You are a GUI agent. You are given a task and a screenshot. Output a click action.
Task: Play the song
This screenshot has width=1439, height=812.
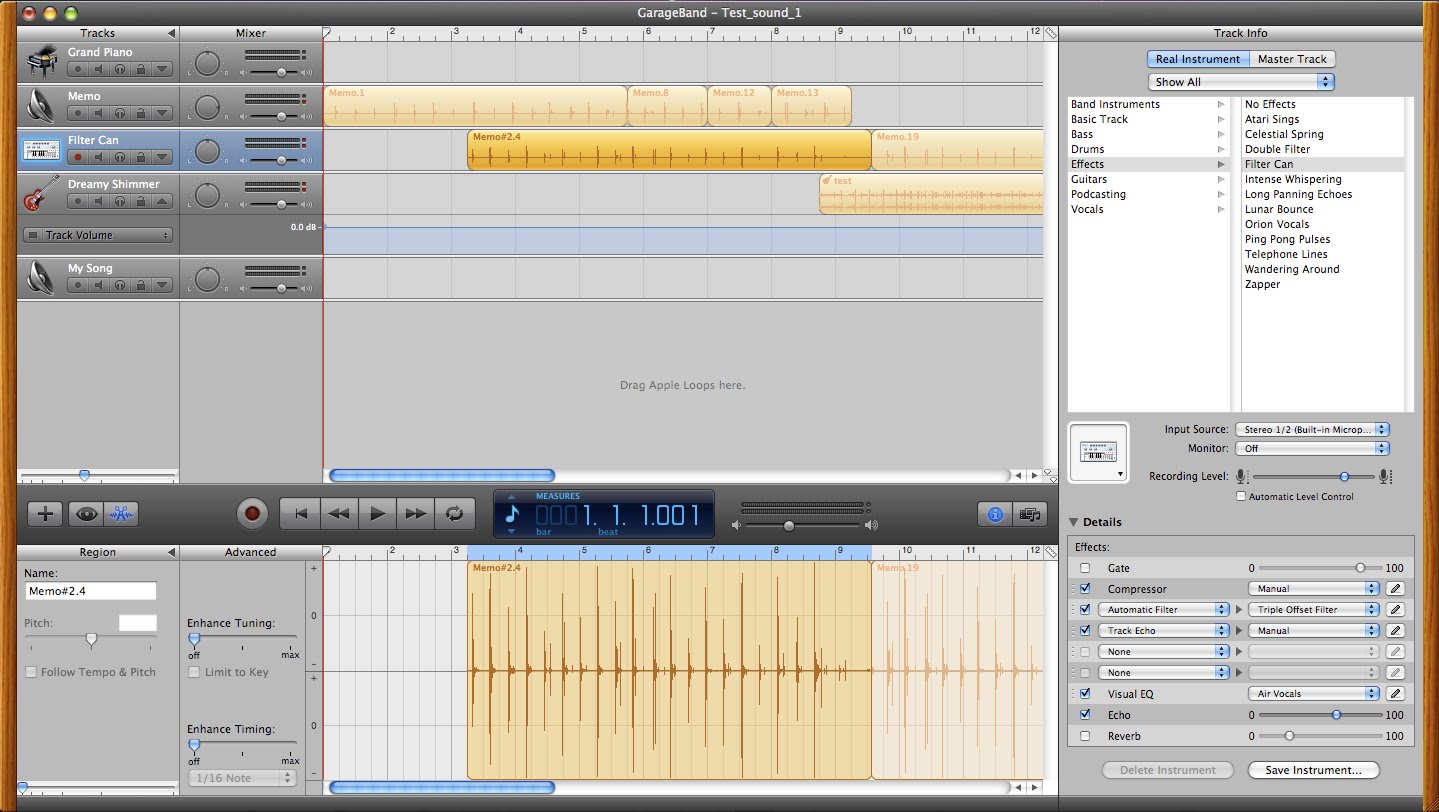[x=377, y=514]
